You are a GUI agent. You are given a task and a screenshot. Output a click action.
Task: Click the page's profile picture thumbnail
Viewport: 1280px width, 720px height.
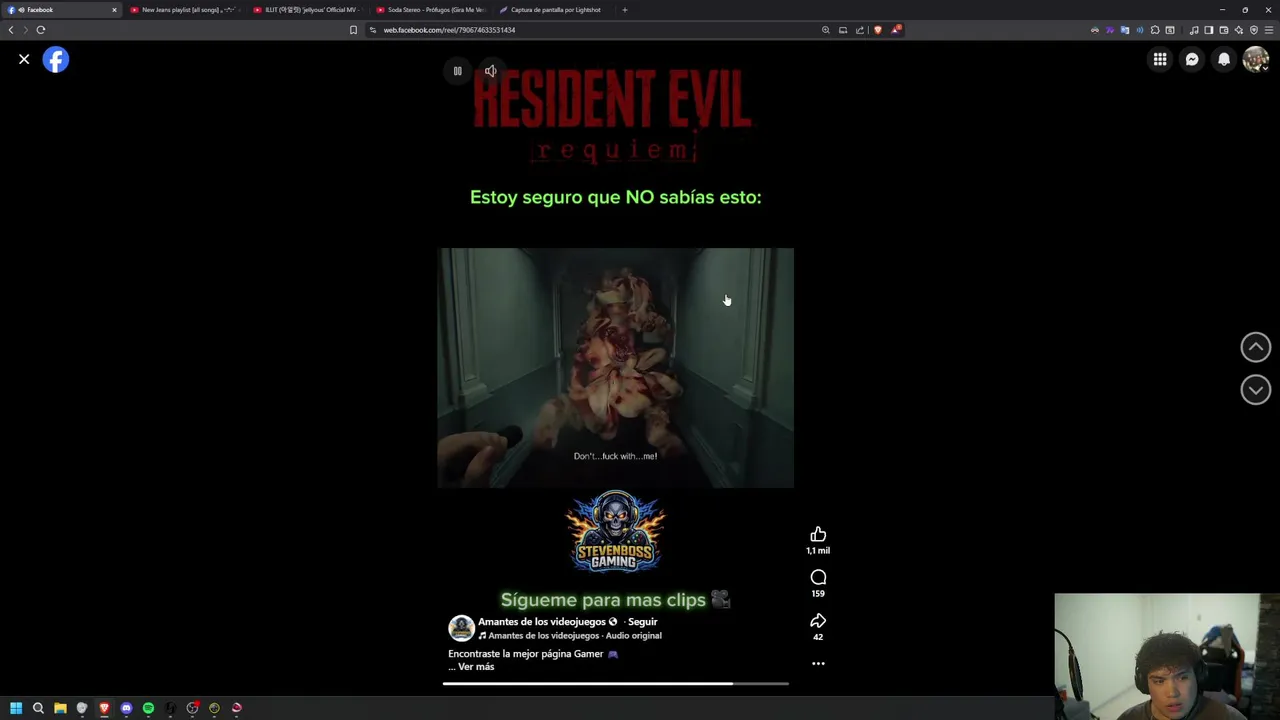coord(461,628)
